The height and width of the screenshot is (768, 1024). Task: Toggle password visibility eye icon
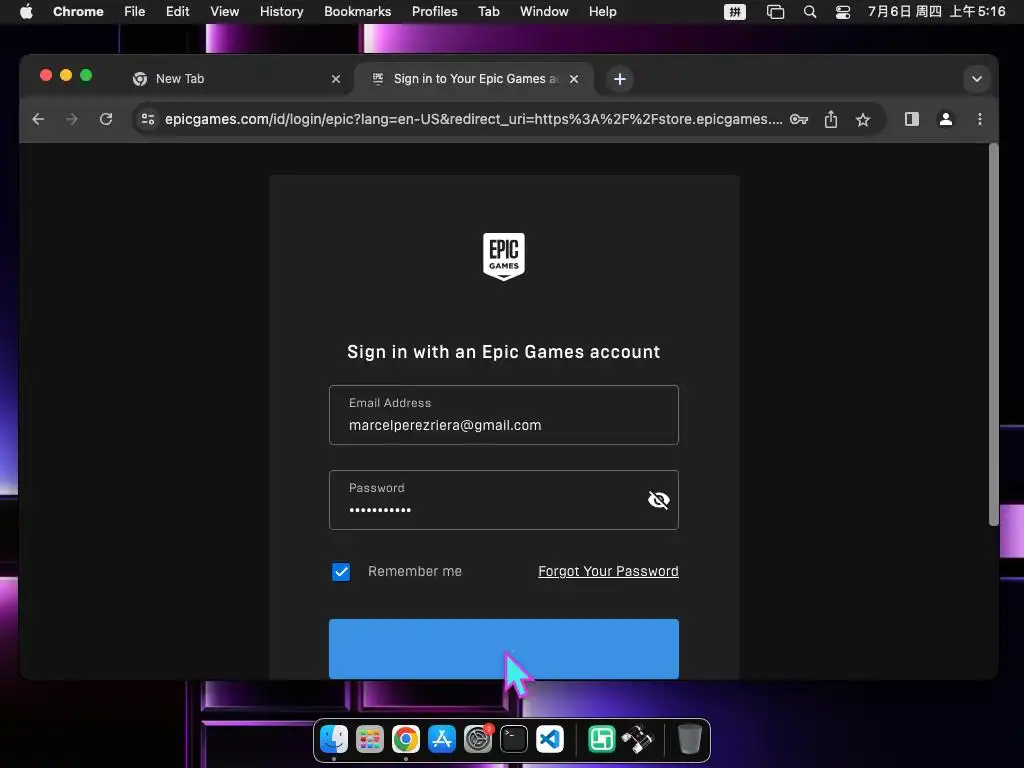tap(658, 500)
